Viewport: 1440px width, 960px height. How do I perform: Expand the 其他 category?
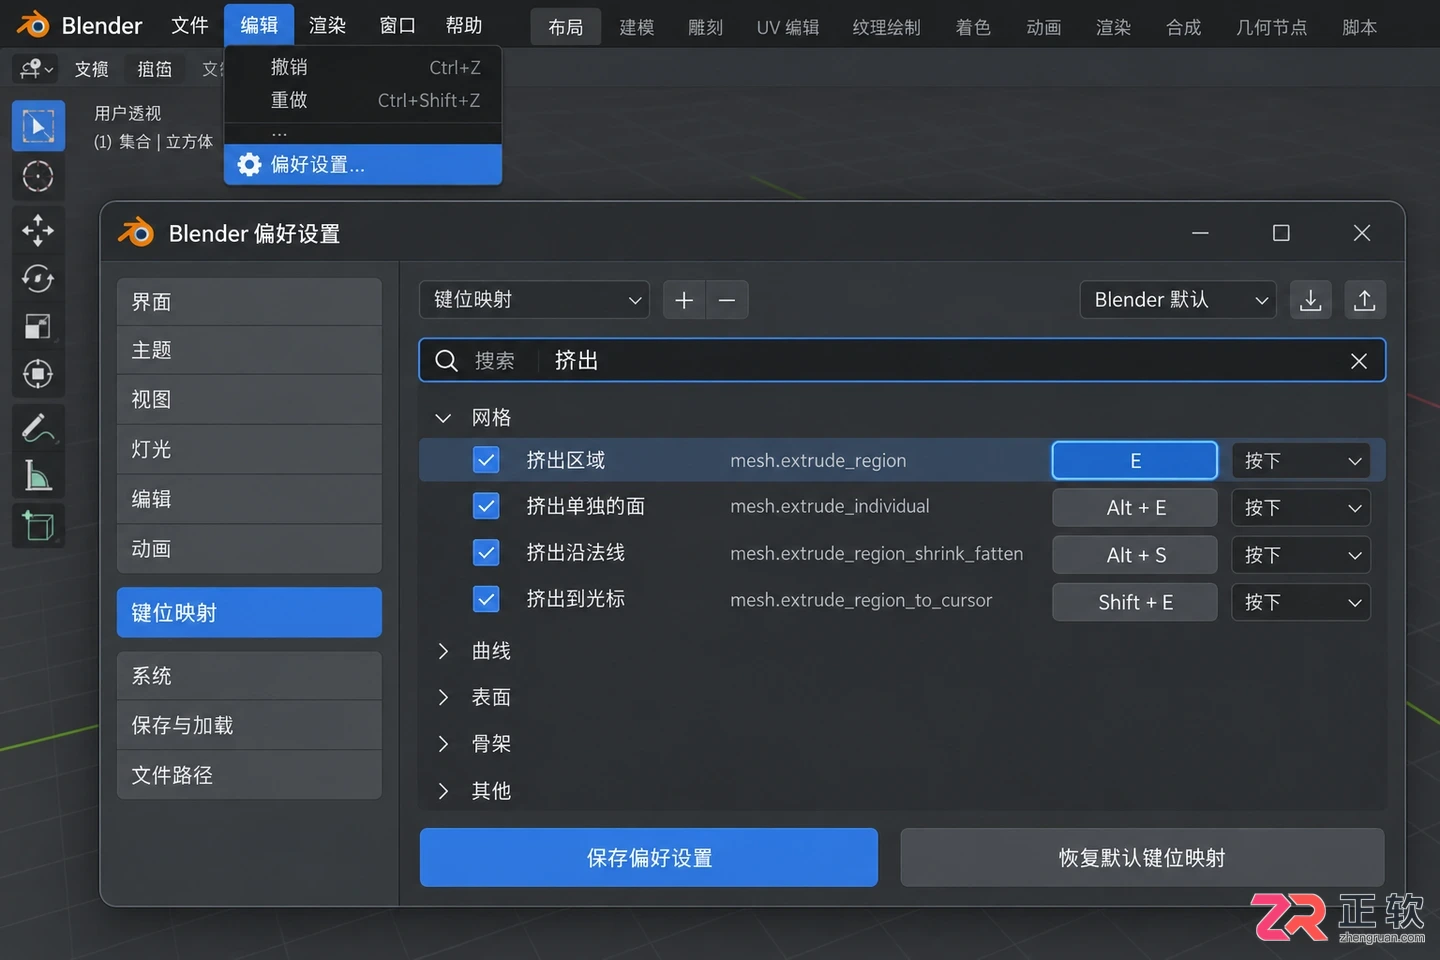[443, 791]
